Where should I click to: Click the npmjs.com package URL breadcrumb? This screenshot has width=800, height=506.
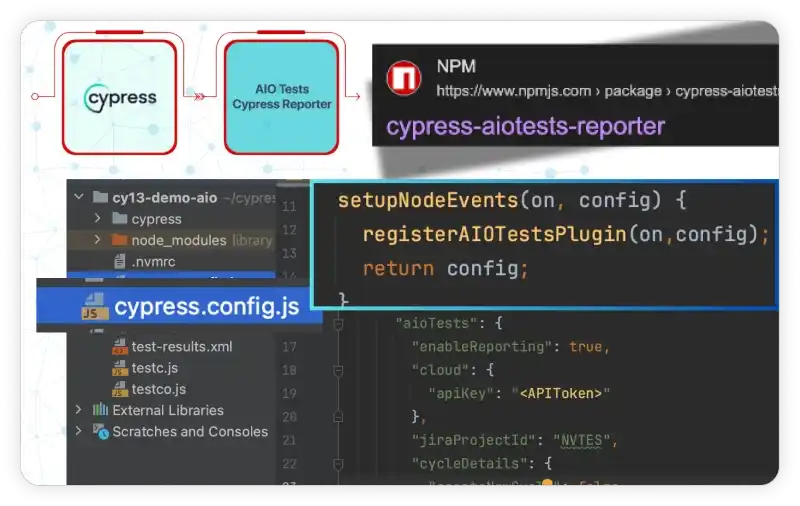607,91
